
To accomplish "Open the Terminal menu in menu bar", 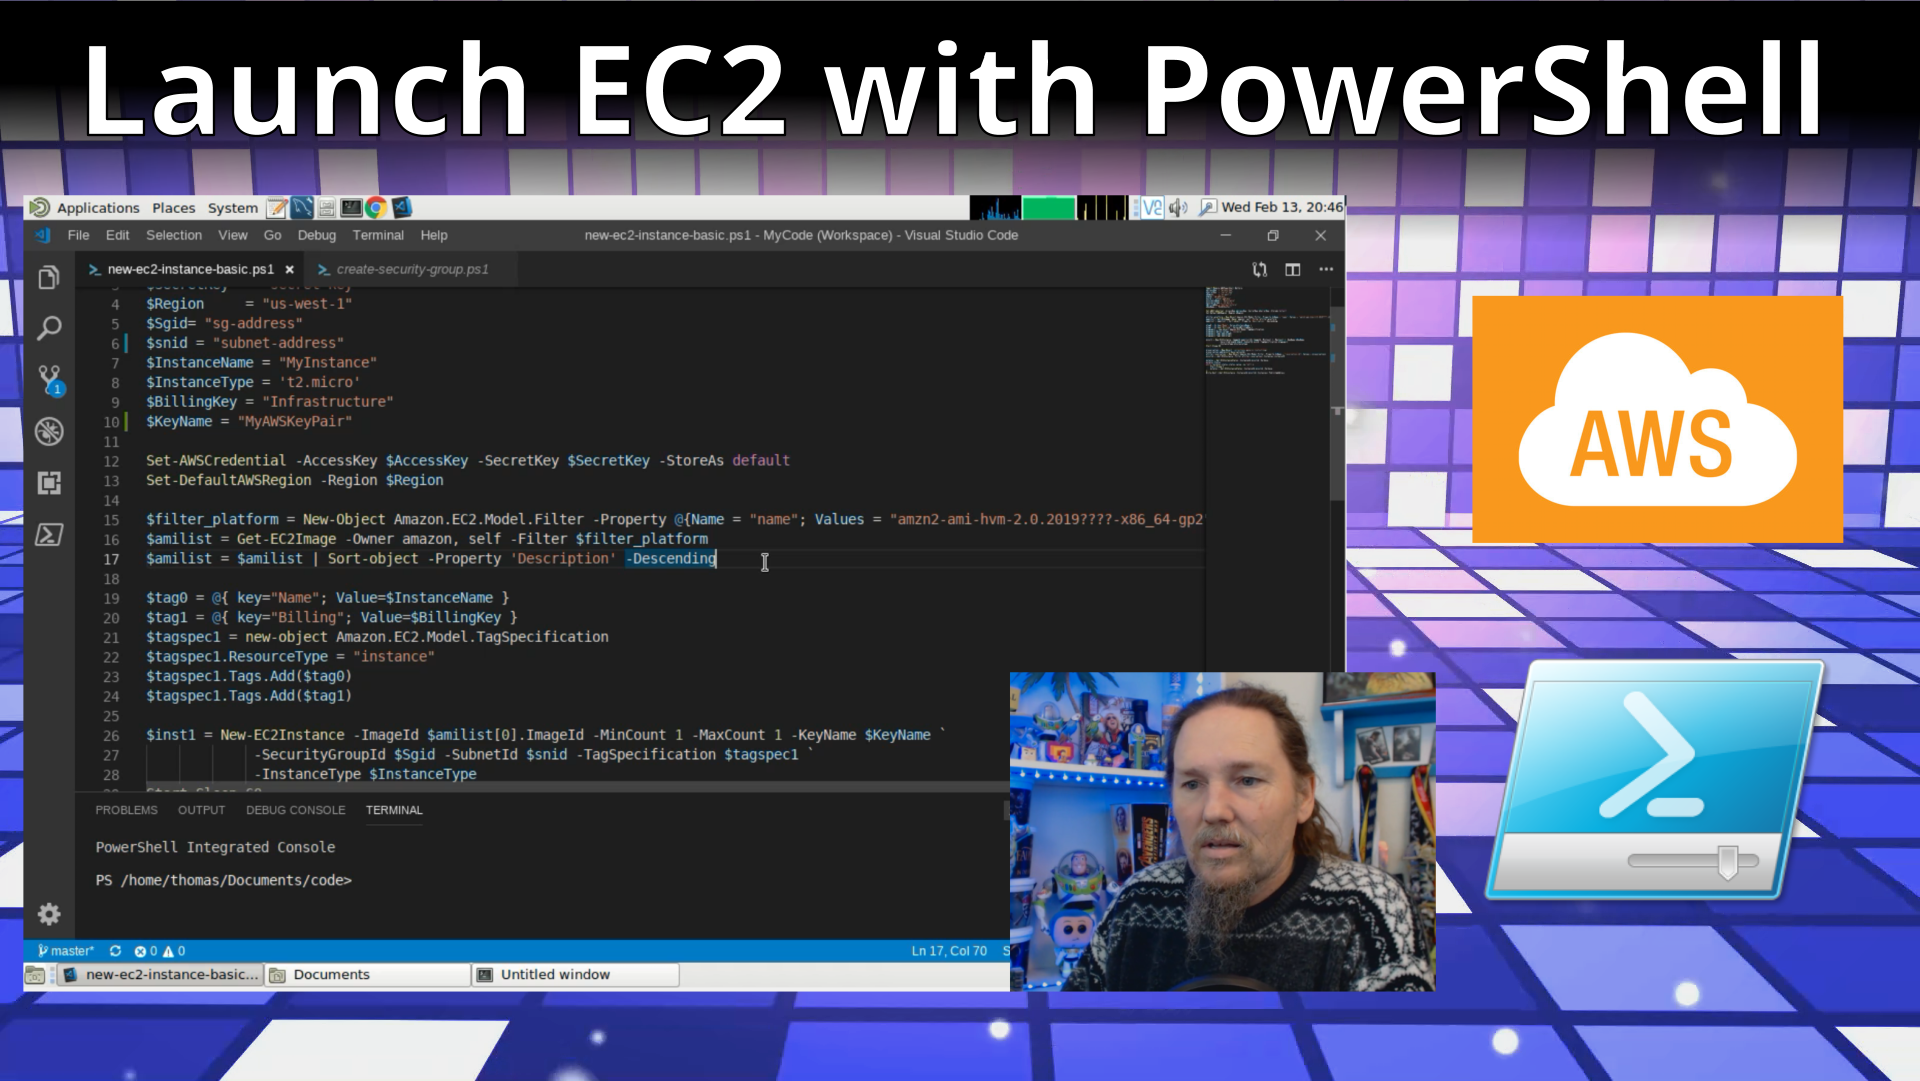I will [x=378, y=235].
